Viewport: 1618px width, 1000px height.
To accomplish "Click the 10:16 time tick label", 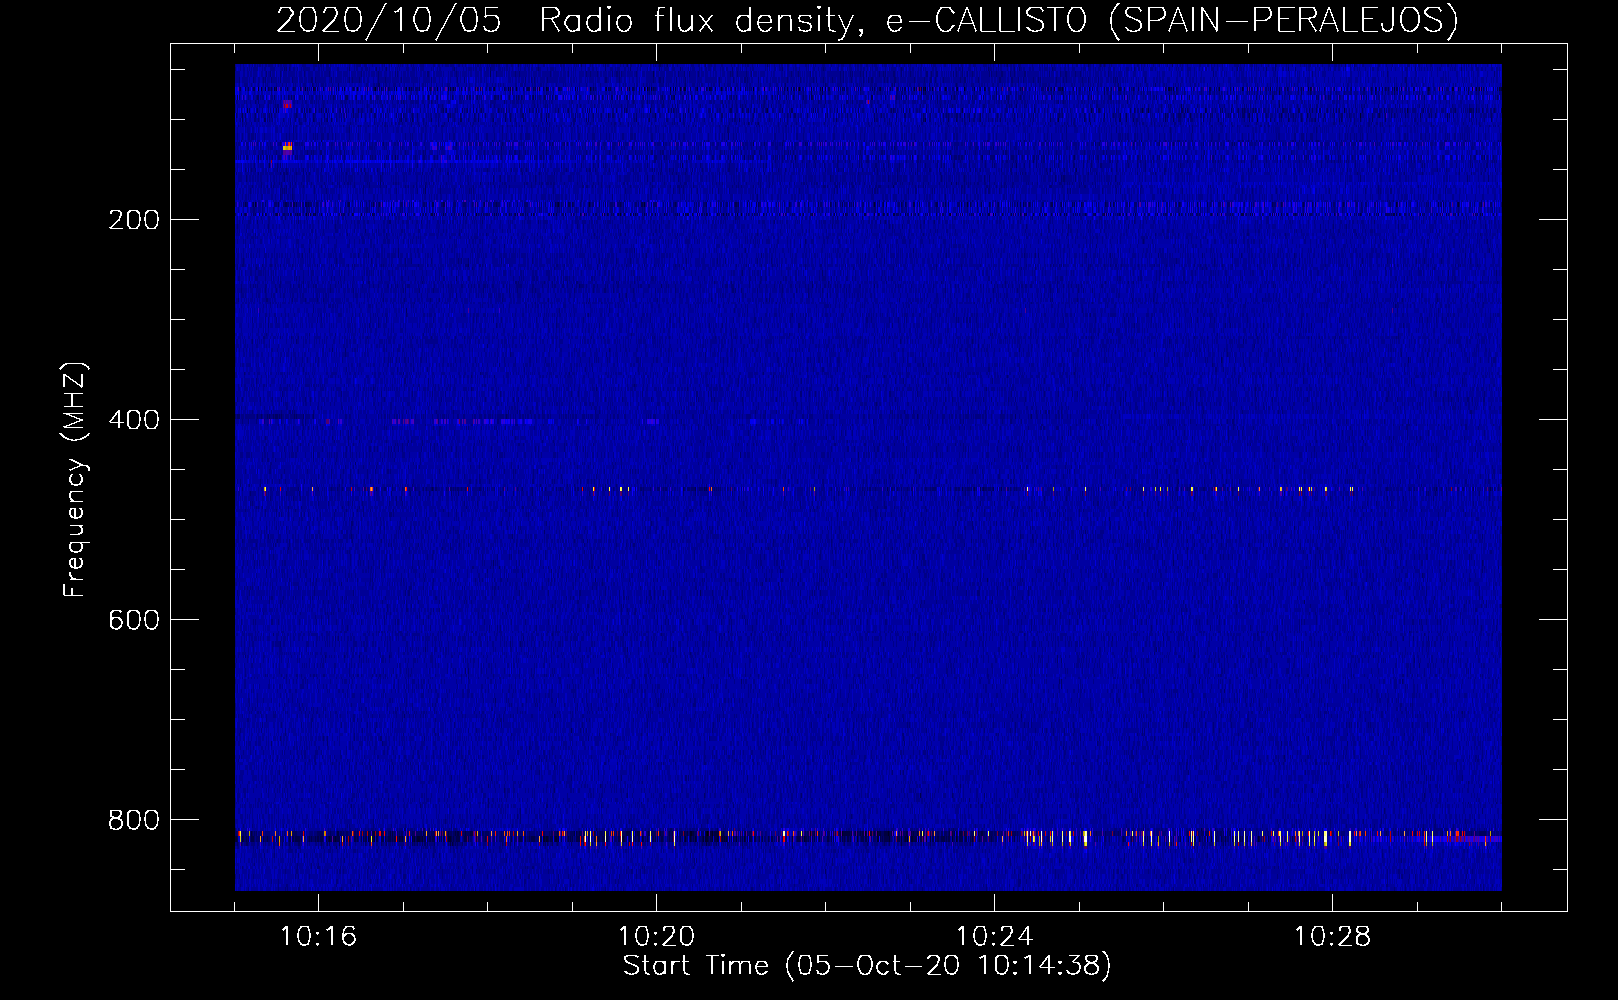I will (x=318, y=937).
